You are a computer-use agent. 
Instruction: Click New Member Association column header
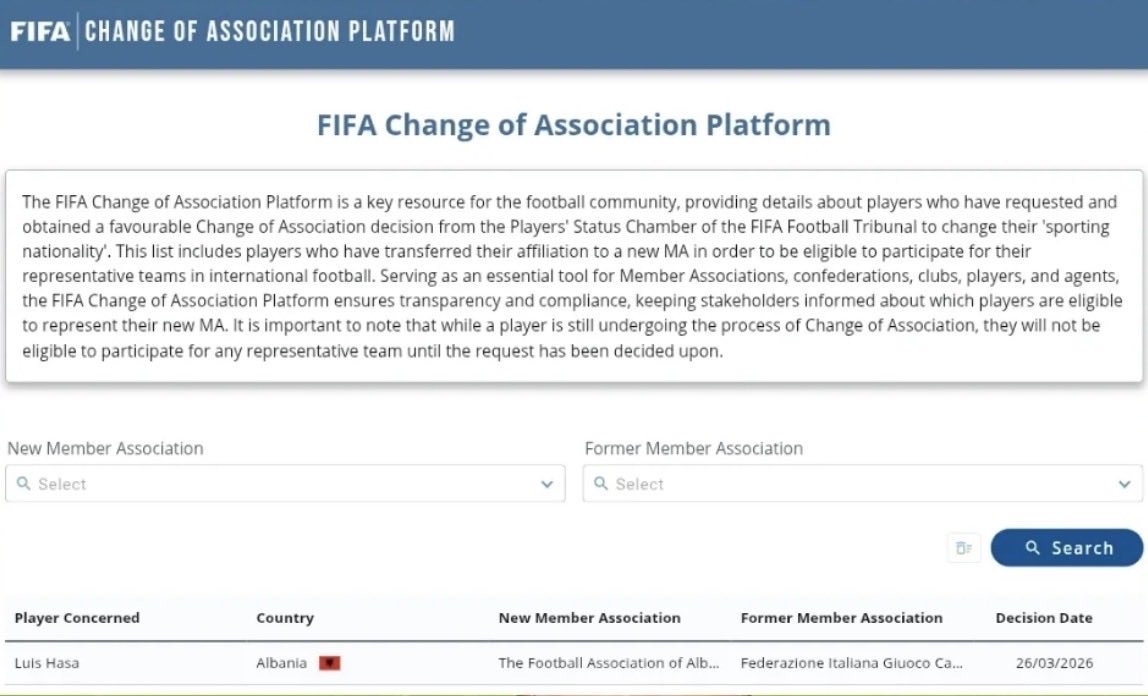pyautogui.click(x=589, y=618)
